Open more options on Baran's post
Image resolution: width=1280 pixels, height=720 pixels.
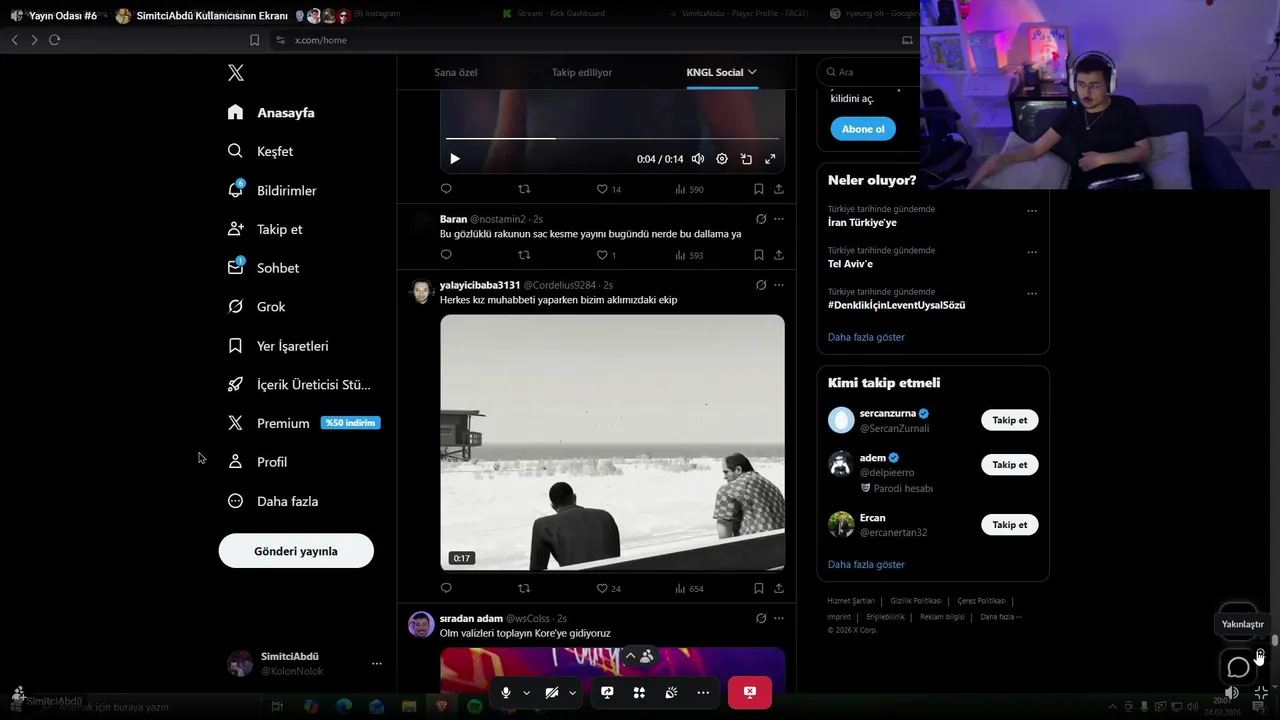pos(779,219)
